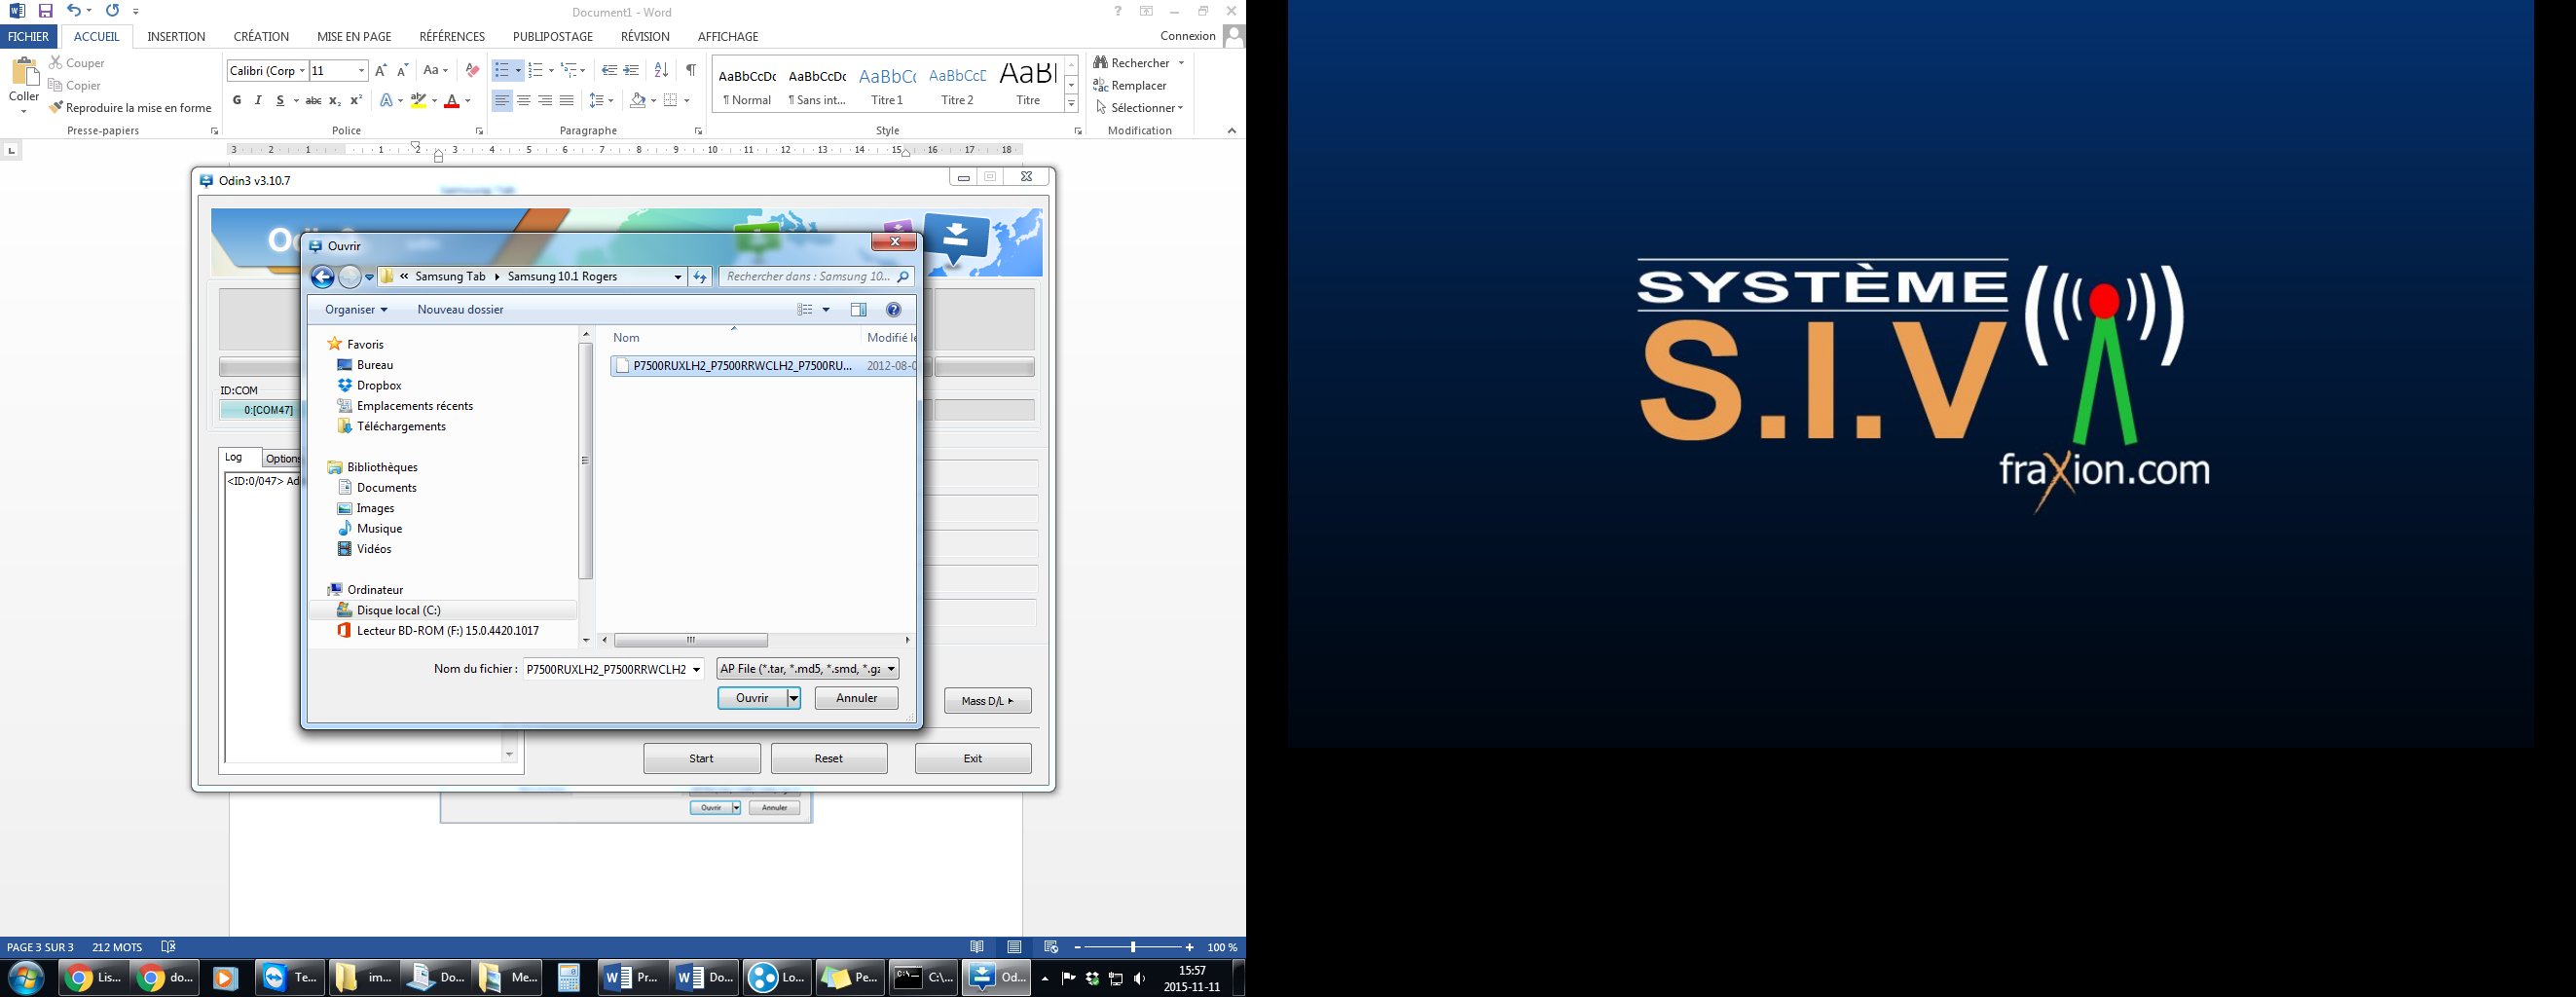
Task: Click the sort A-Z icon
Action: coord(661,71)
